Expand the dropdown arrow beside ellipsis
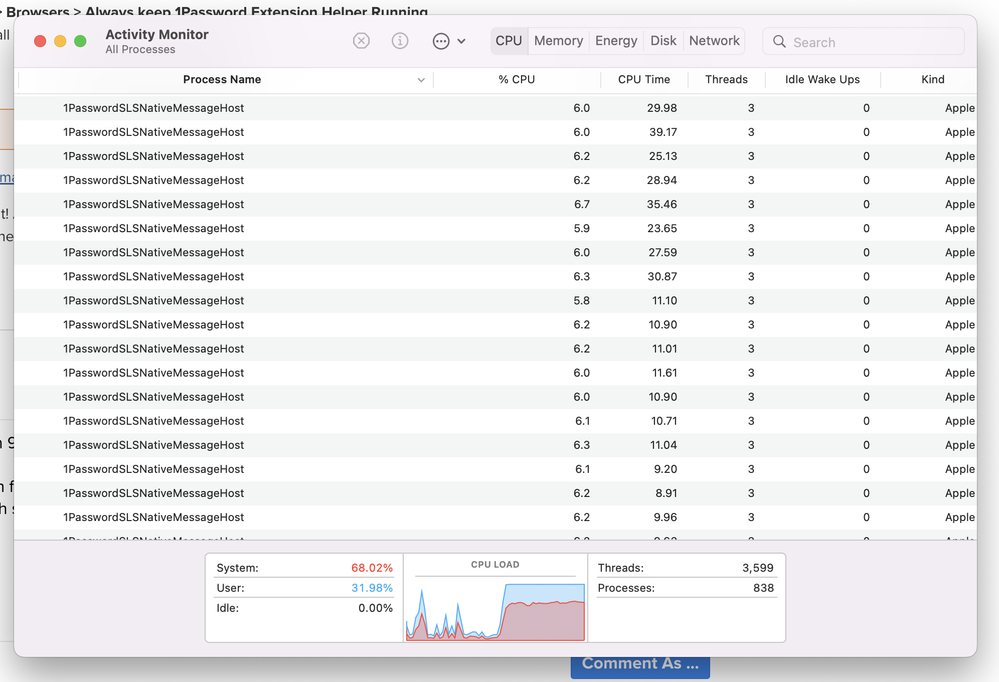This screenshot has width=999, height=682. click(461, 41)
